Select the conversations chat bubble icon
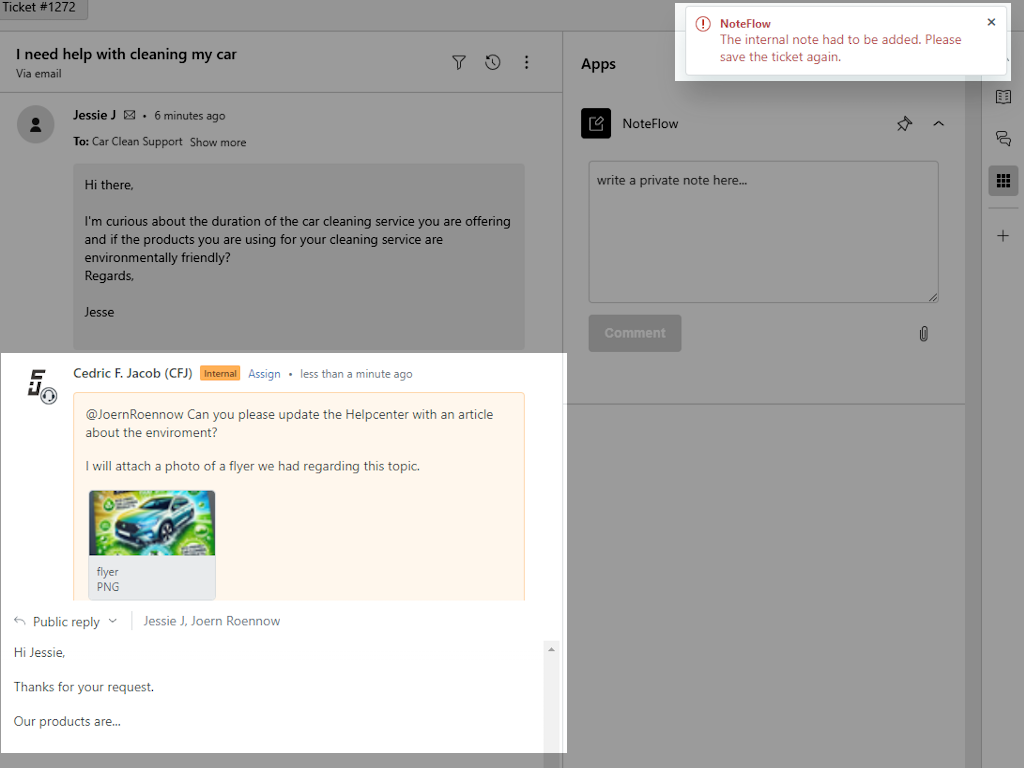 [1003, 138]
